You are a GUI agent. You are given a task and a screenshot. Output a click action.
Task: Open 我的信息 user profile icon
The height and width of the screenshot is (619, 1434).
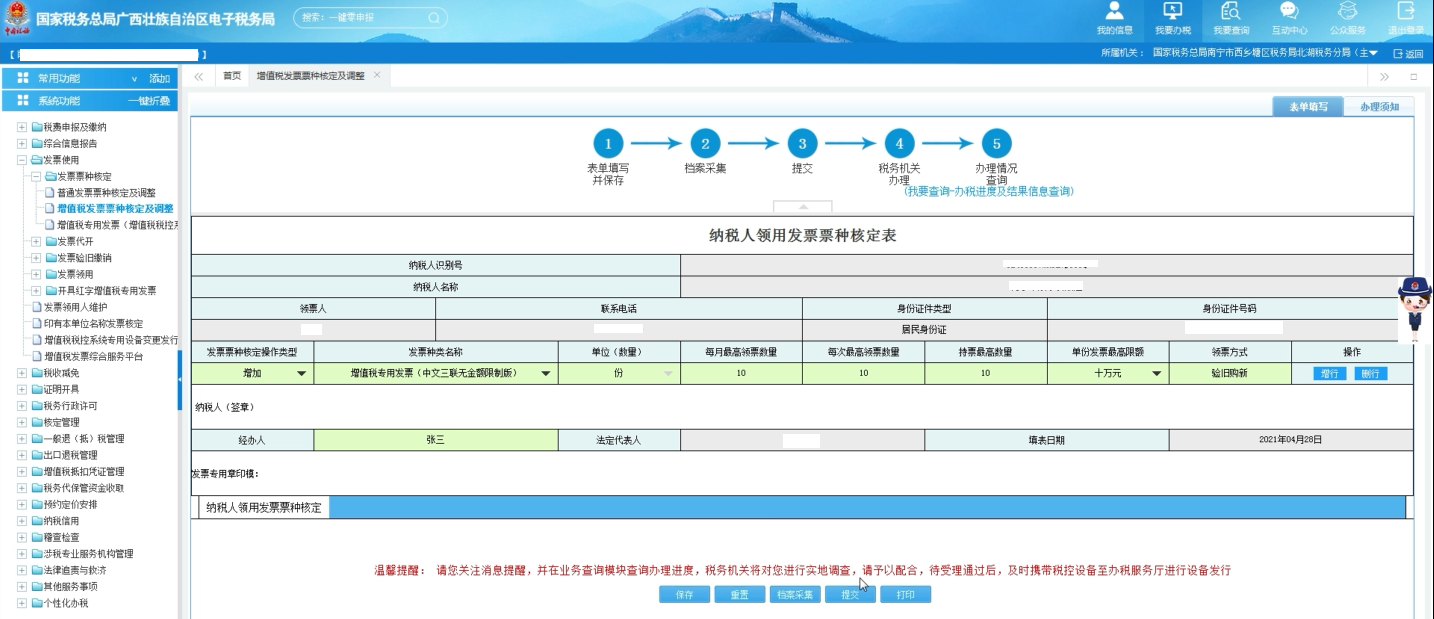click(1114, 12)
